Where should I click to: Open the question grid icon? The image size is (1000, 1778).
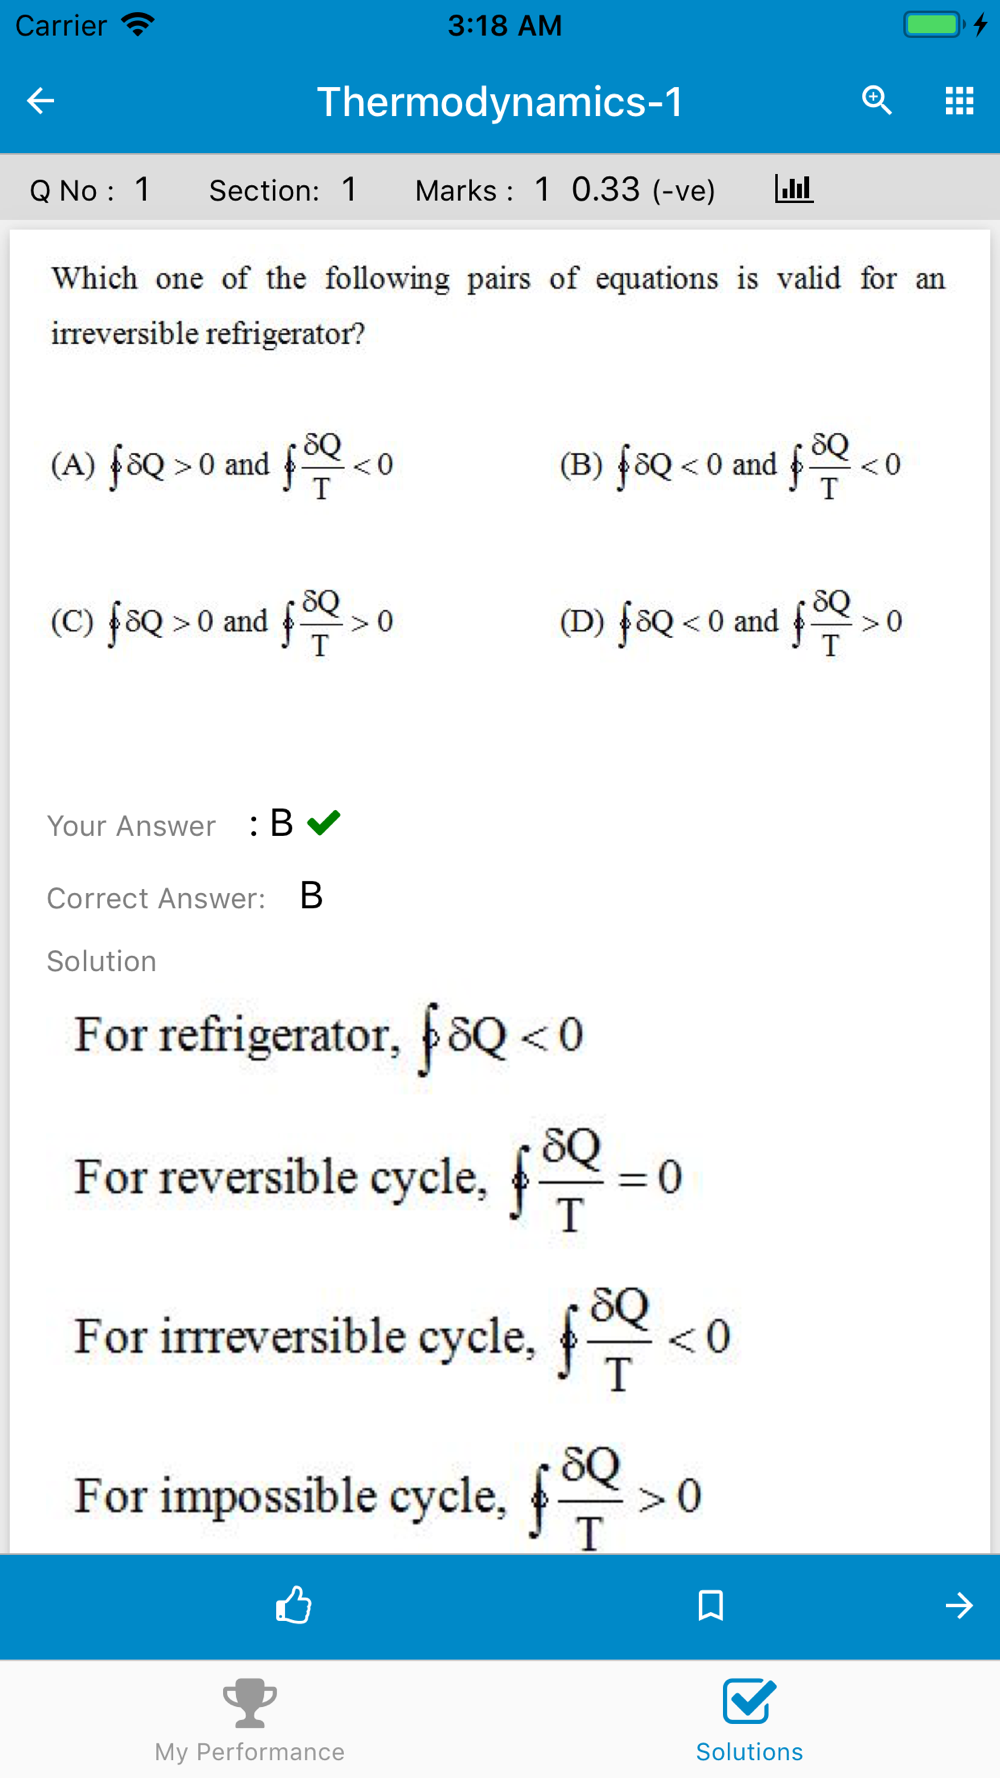click(x=959, y=100)
